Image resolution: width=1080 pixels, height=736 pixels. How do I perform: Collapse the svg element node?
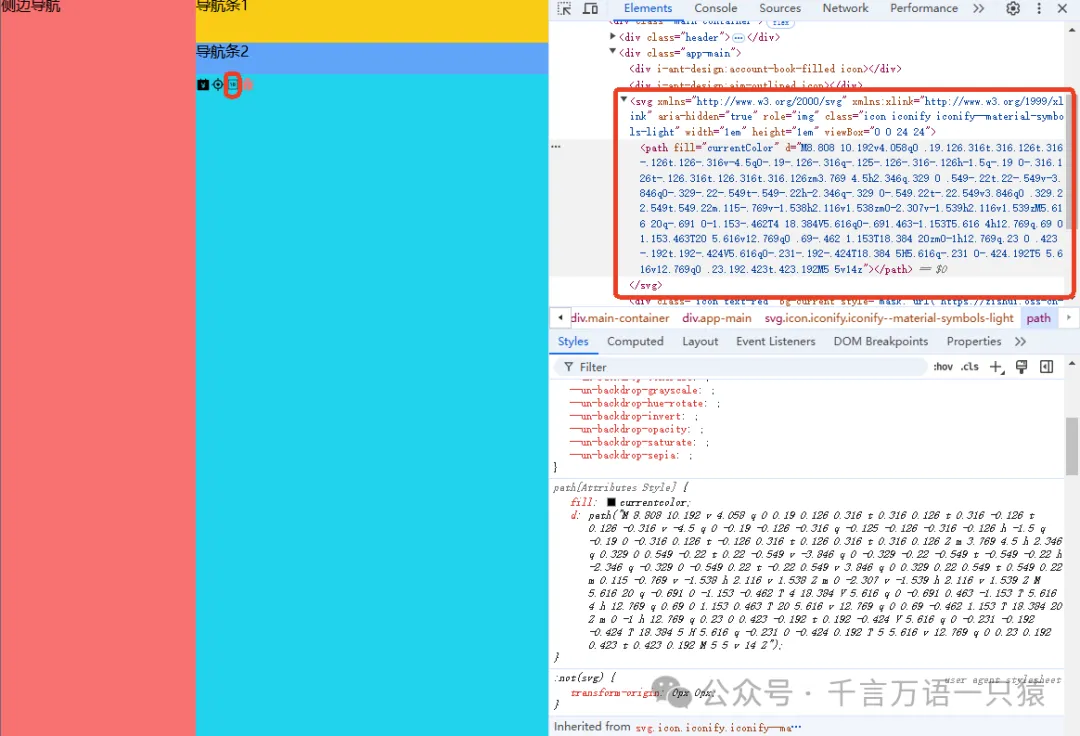click(623, 100)
